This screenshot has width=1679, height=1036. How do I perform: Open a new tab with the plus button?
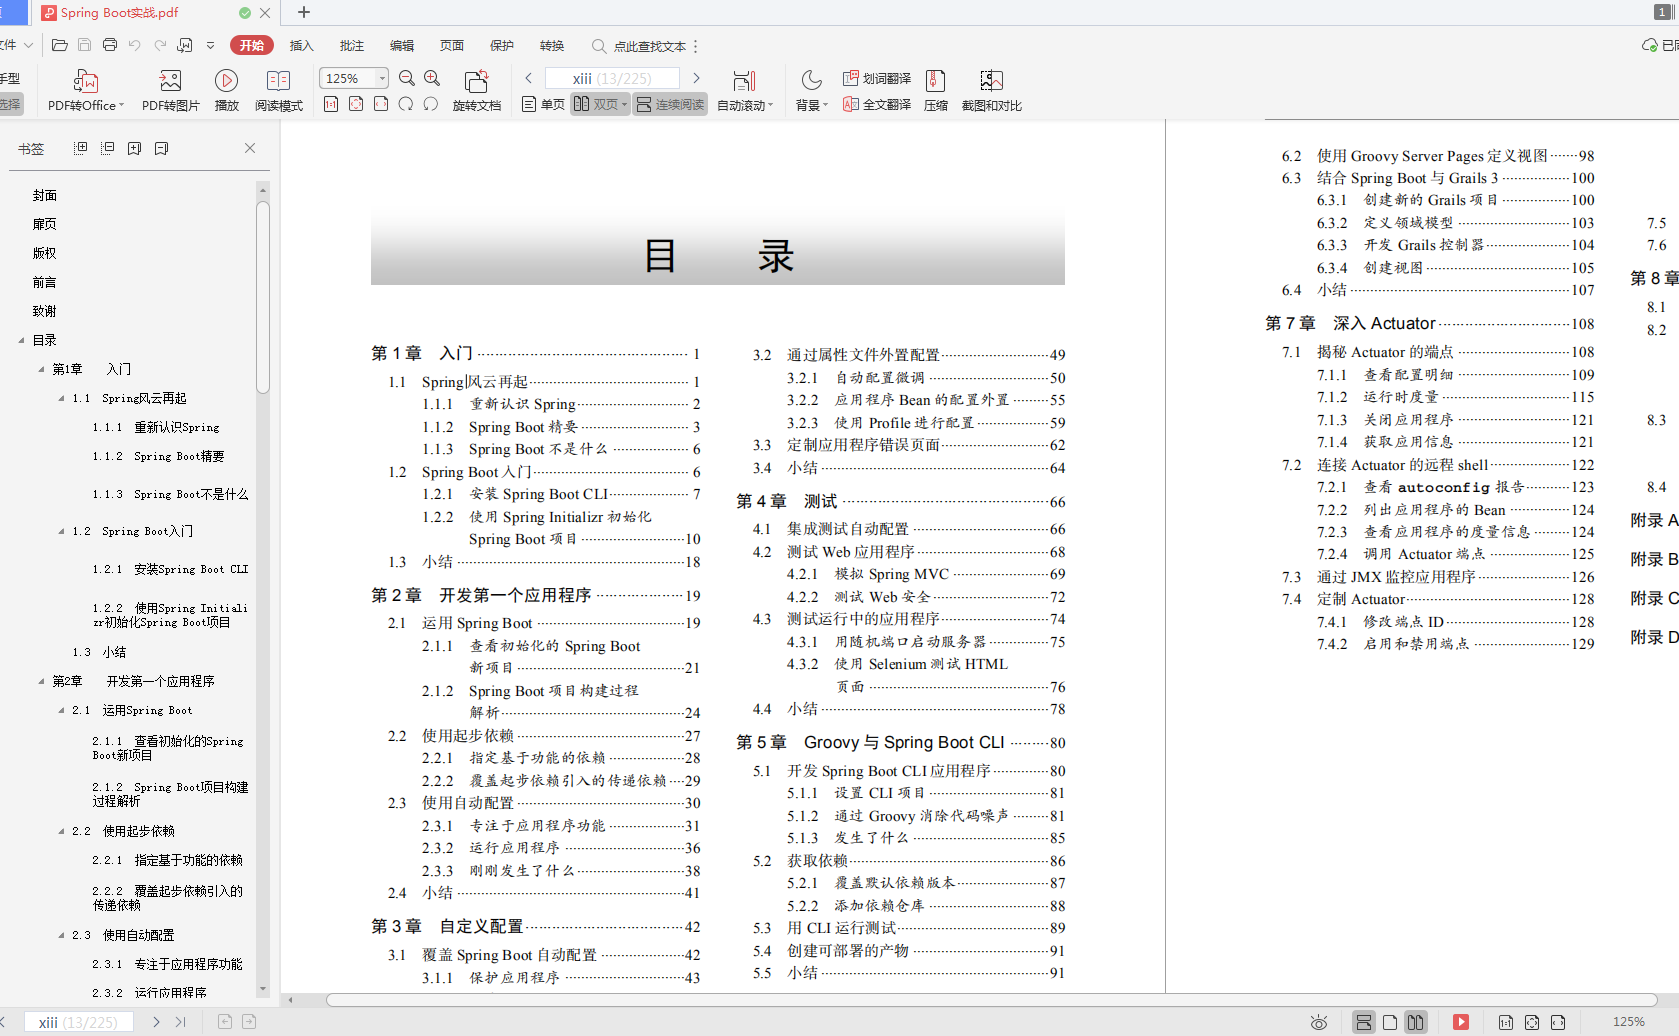point(304,12)
